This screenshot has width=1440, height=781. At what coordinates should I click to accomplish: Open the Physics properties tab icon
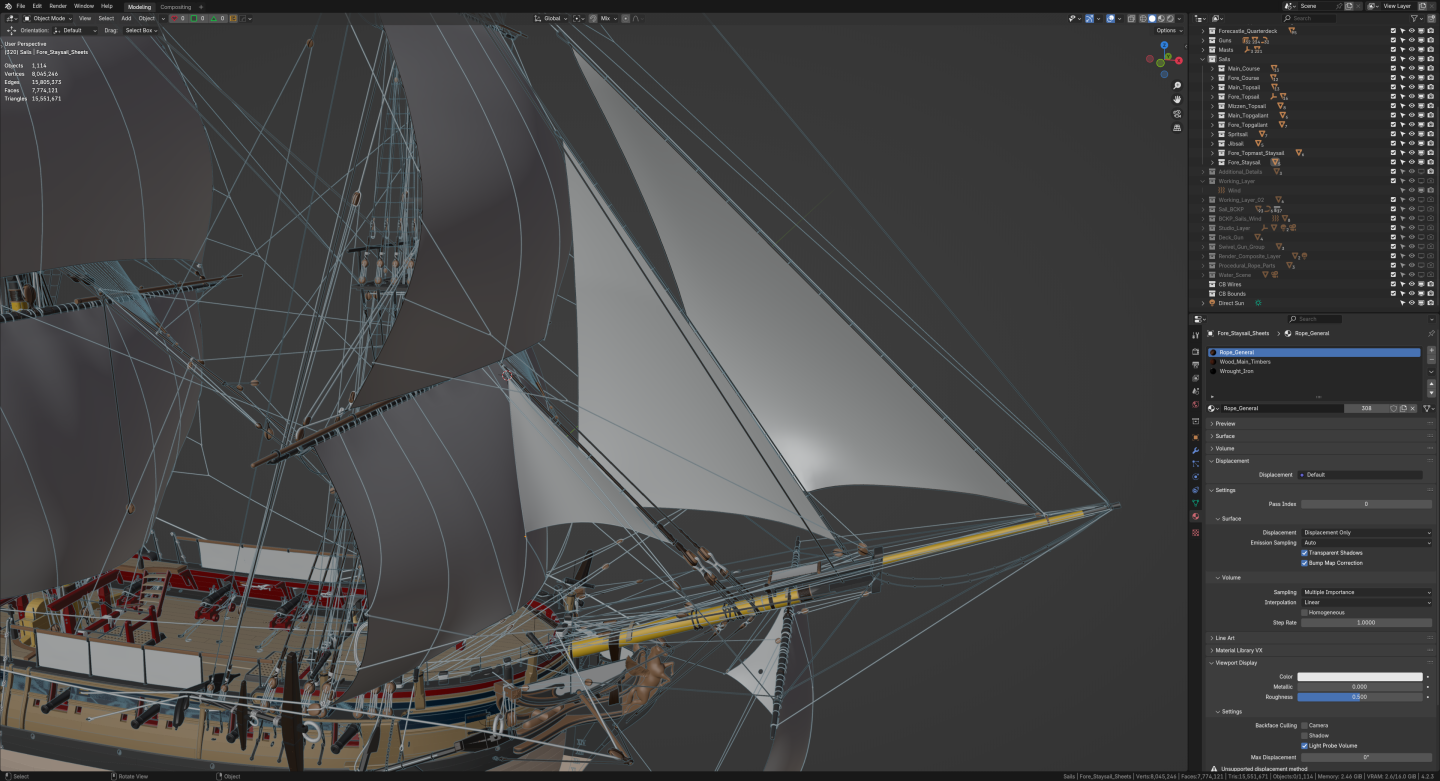[x=1195, y=477]
